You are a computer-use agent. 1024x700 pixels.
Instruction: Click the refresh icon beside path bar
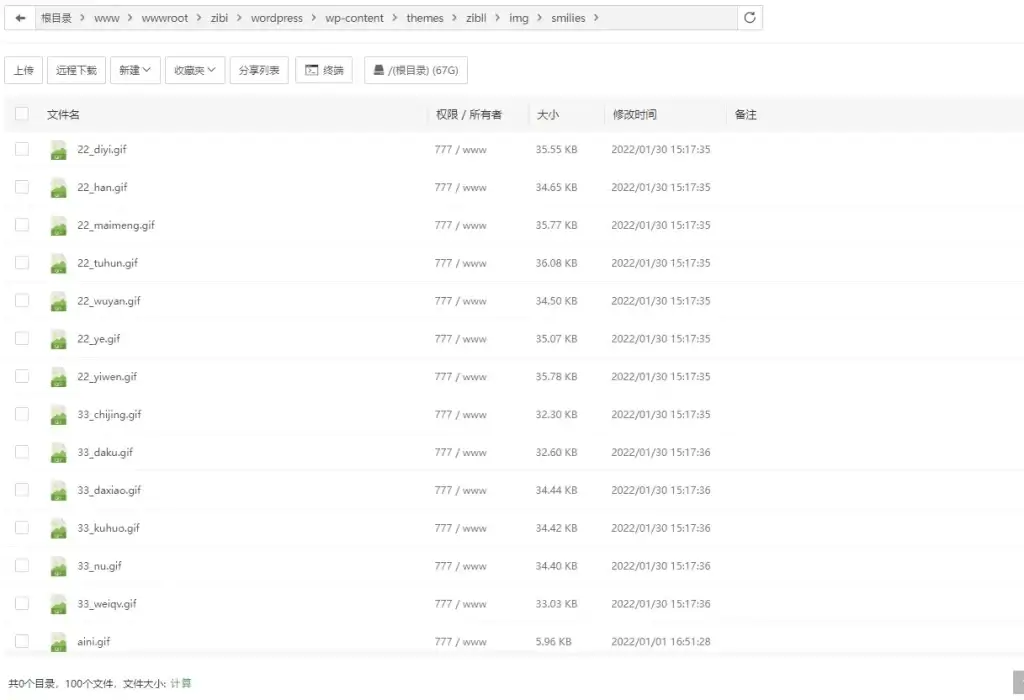(x=750, y=18)
